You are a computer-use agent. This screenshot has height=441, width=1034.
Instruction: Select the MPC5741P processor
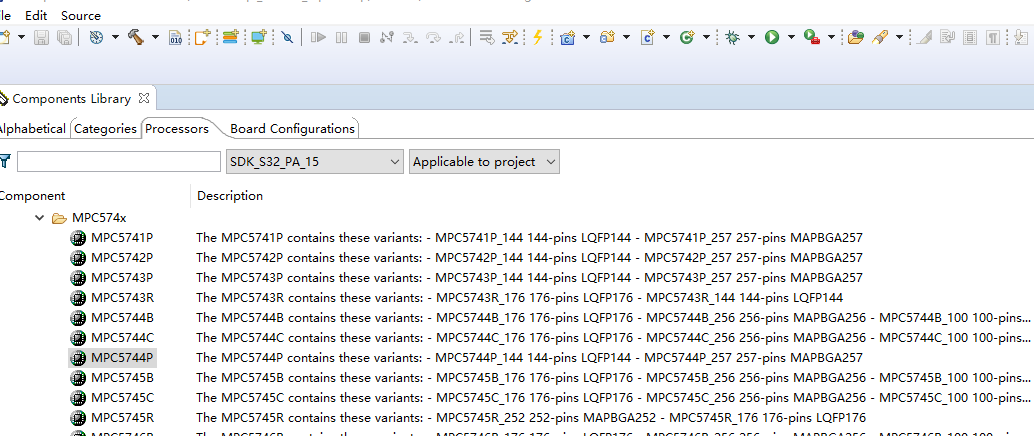tap(122, 237)
